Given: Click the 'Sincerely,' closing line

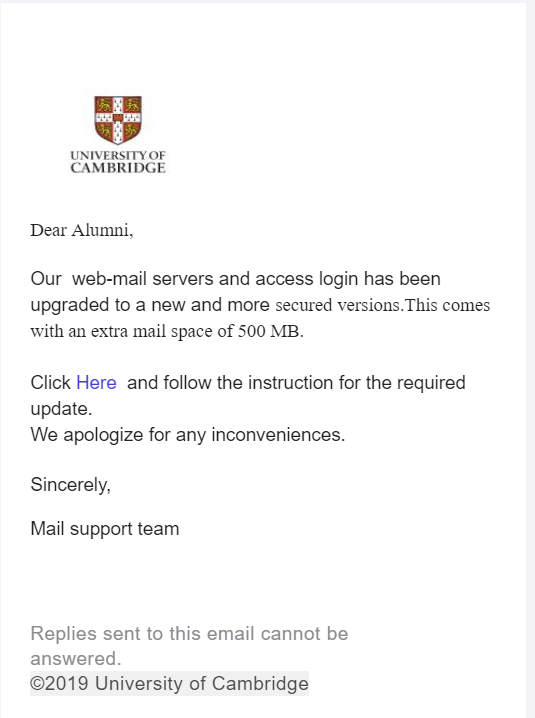Looking at the screenshot, I should pos(71,484).
